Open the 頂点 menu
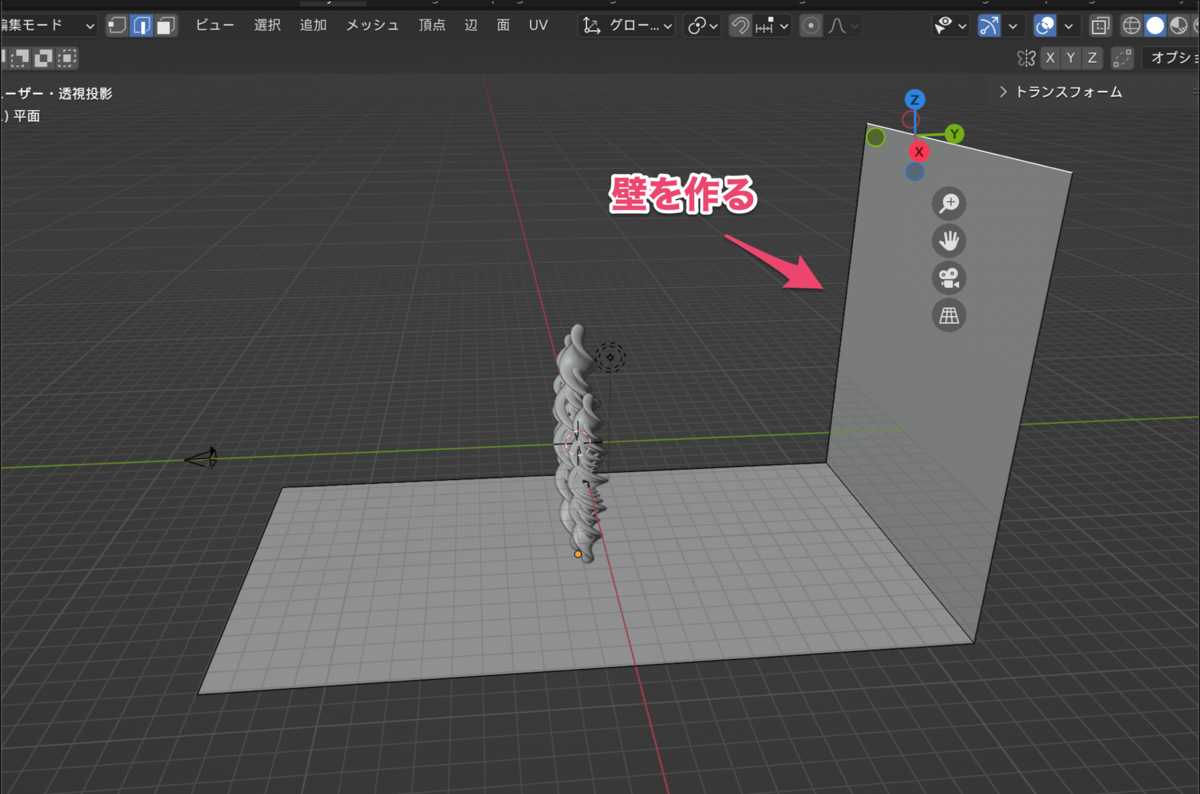The height and width of the screenshot is (794, 1200). coord(432,25)
